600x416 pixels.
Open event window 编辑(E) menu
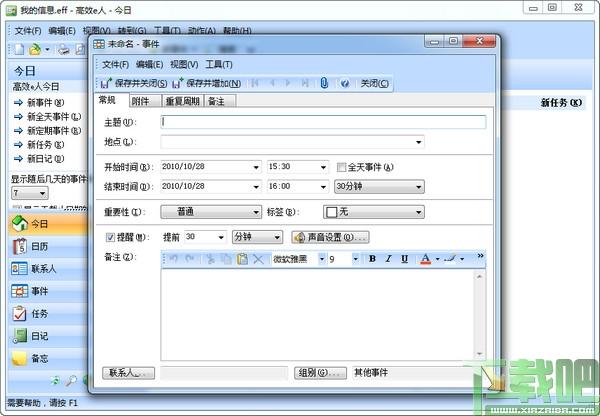(x=150, y=65)
